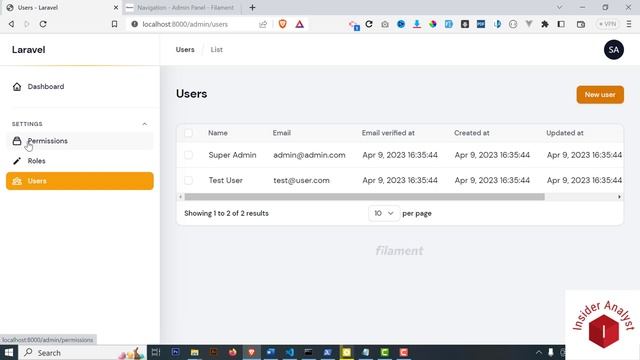Click the right scroll arrow of the table
Viewport: 640px width, 360px height.
point(619,197)
